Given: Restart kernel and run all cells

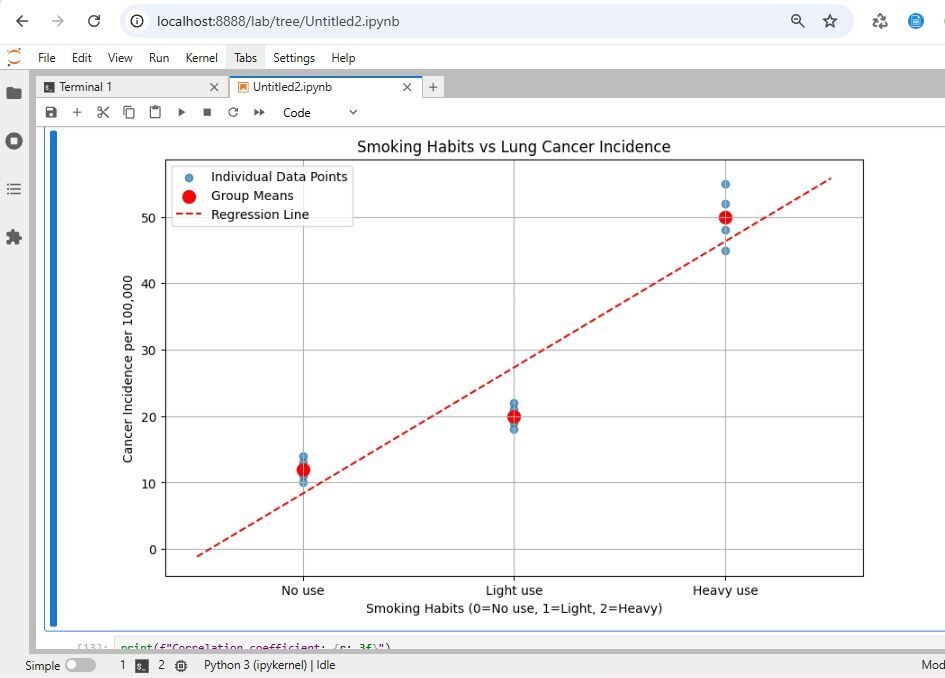Looking at the screenshot, I should point(259,113).
